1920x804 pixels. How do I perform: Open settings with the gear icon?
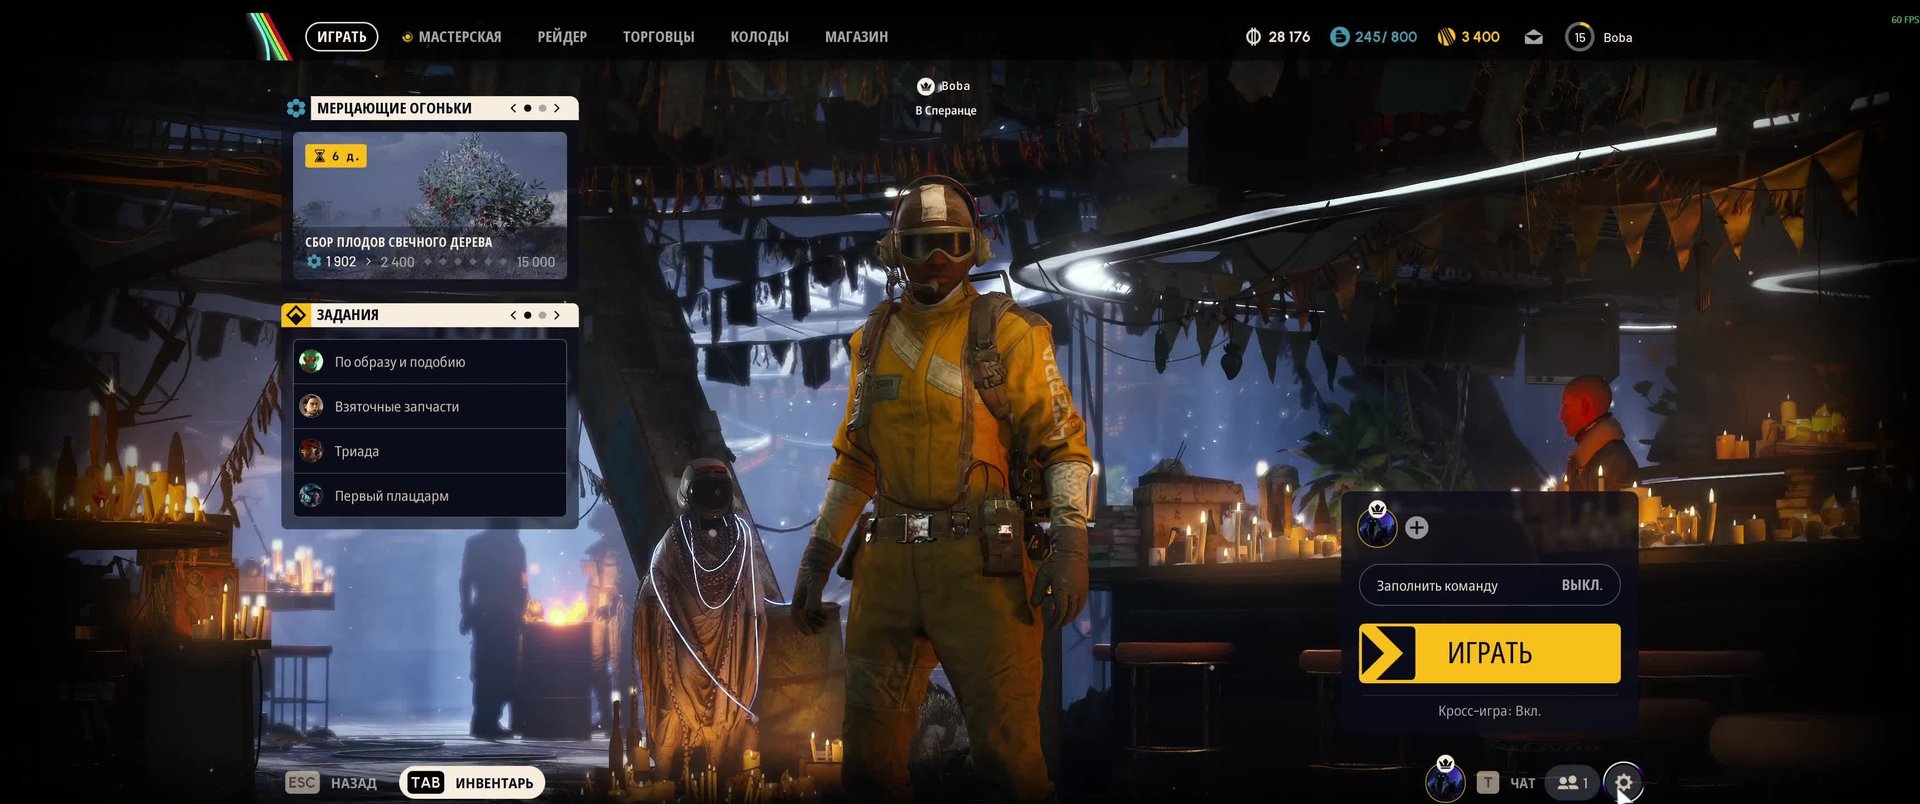[x=1623, y=783]
